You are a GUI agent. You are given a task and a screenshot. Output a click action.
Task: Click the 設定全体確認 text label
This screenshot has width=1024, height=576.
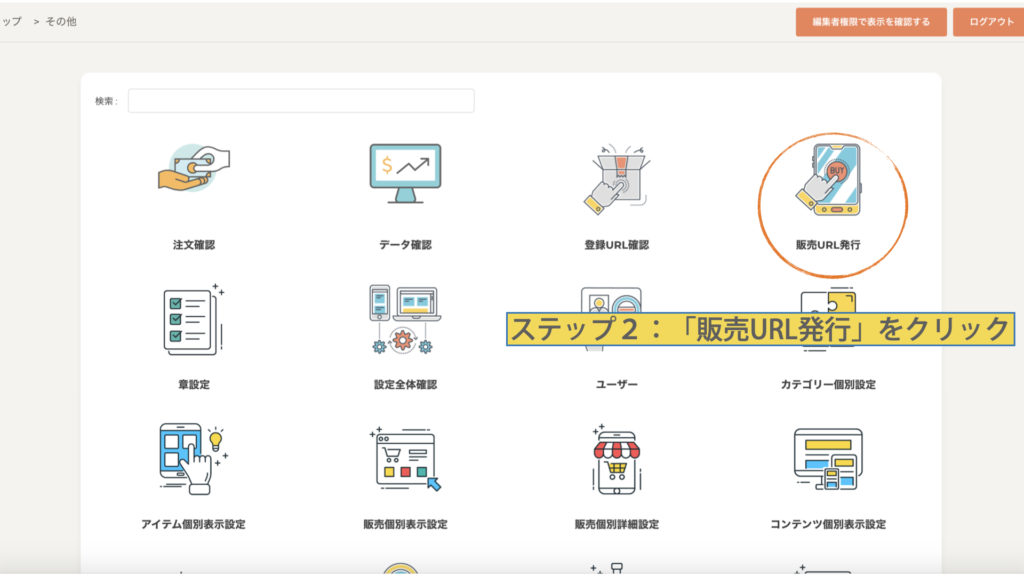point(405,385)
